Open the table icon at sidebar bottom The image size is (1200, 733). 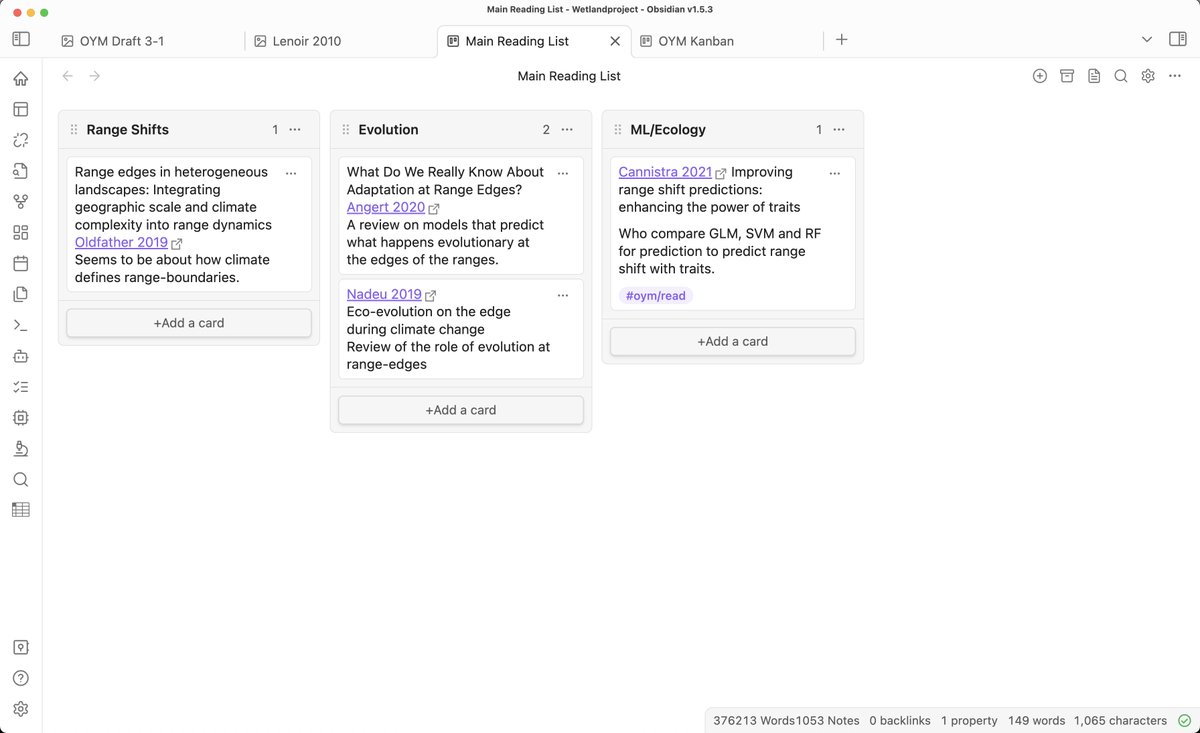(21, 509)
